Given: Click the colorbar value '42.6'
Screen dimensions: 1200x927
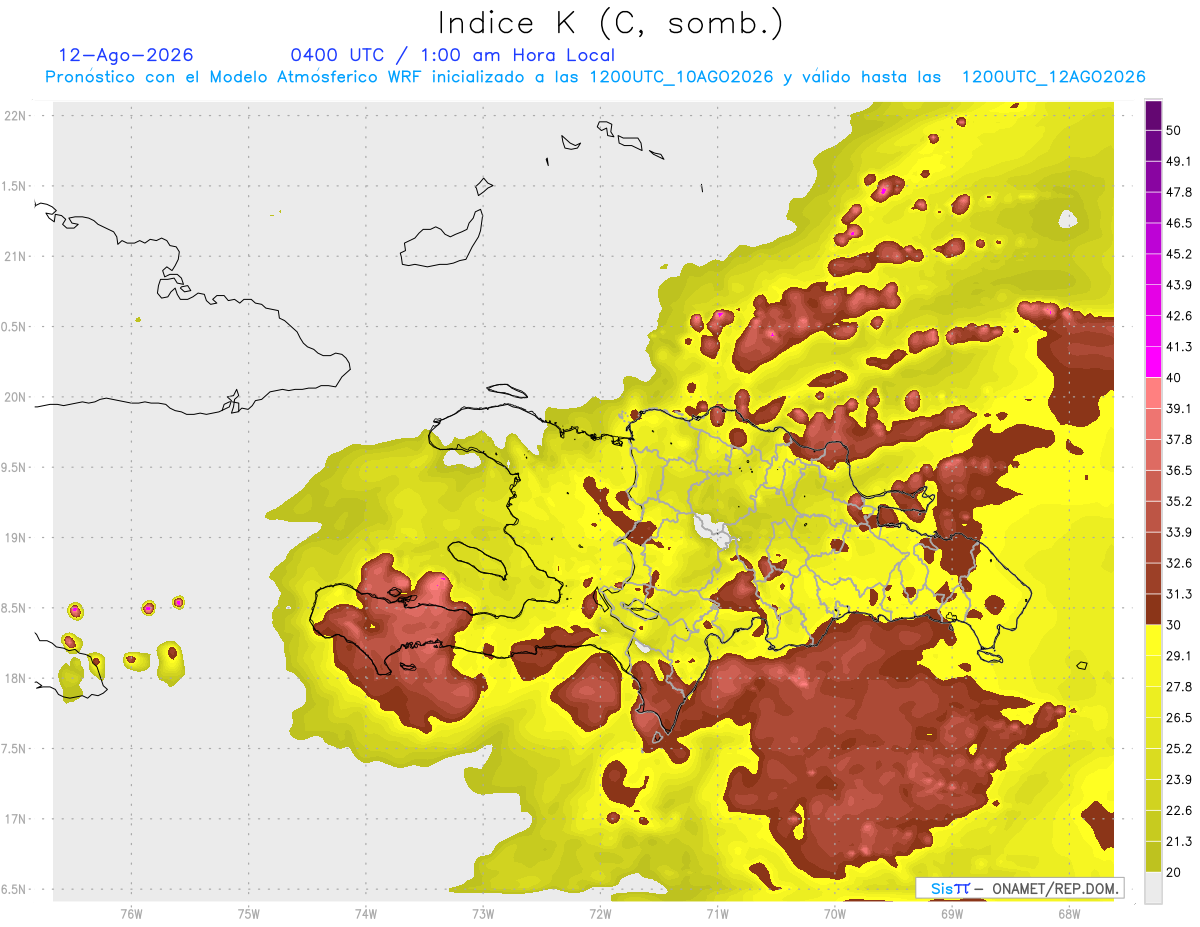Looking at the screenshot, I should (1179, 316).
